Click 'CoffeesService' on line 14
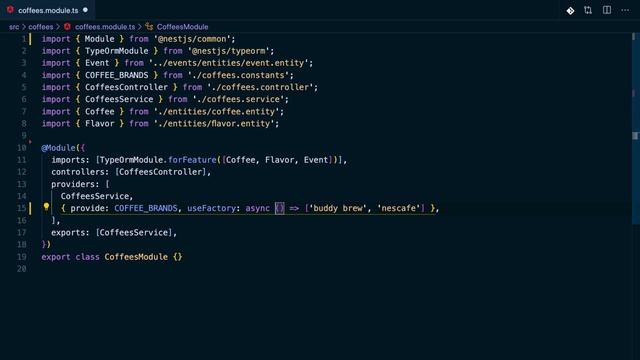The height and width of the screenshot is (360, 640). pyautogui.click(x=94, y=196)
